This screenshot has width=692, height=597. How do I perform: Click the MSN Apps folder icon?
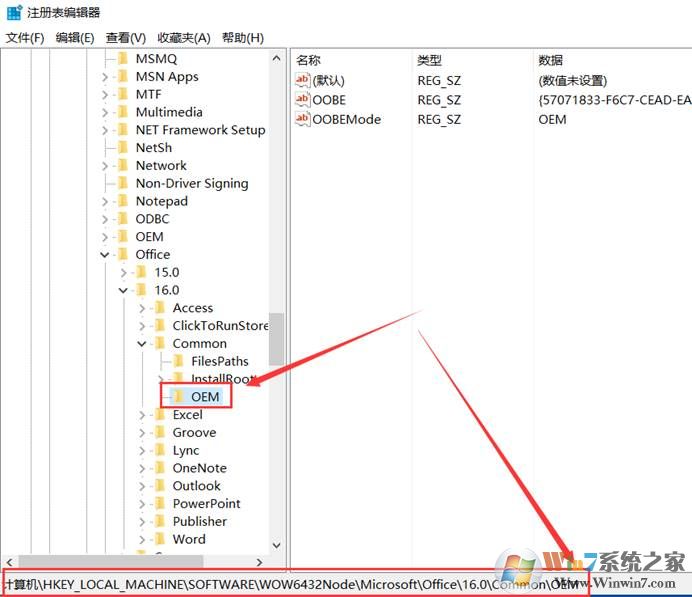(123, 76)
